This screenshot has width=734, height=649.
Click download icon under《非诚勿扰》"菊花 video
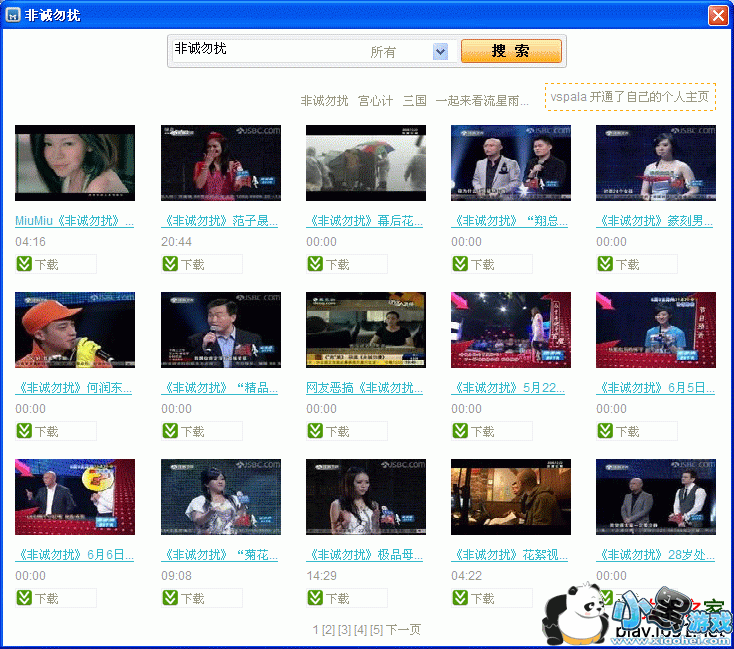pyautogui.click(x=170, y=597)
